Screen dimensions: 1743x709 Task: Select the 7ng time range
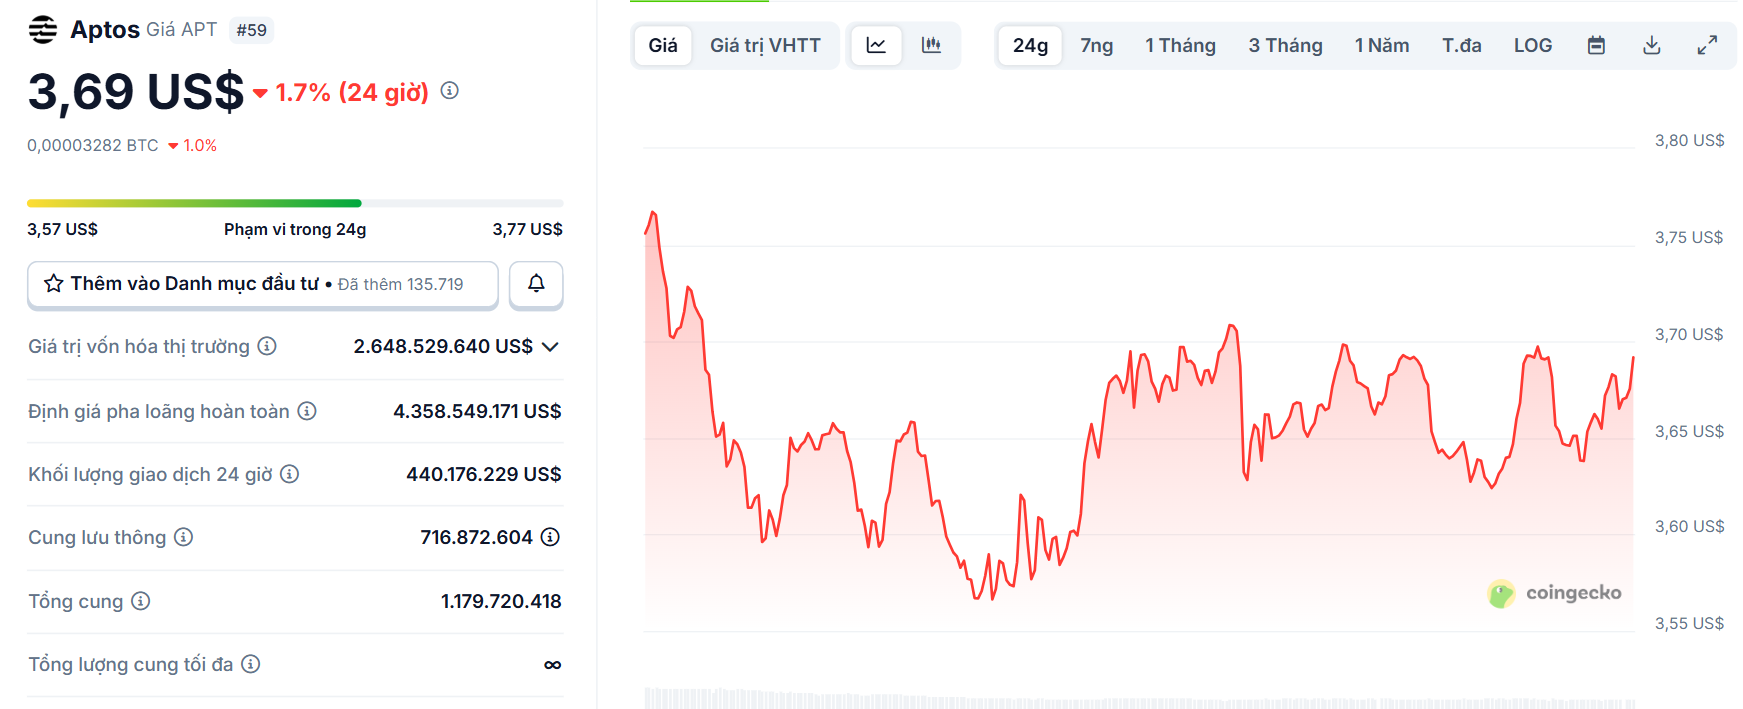(x=1097, y=45)
